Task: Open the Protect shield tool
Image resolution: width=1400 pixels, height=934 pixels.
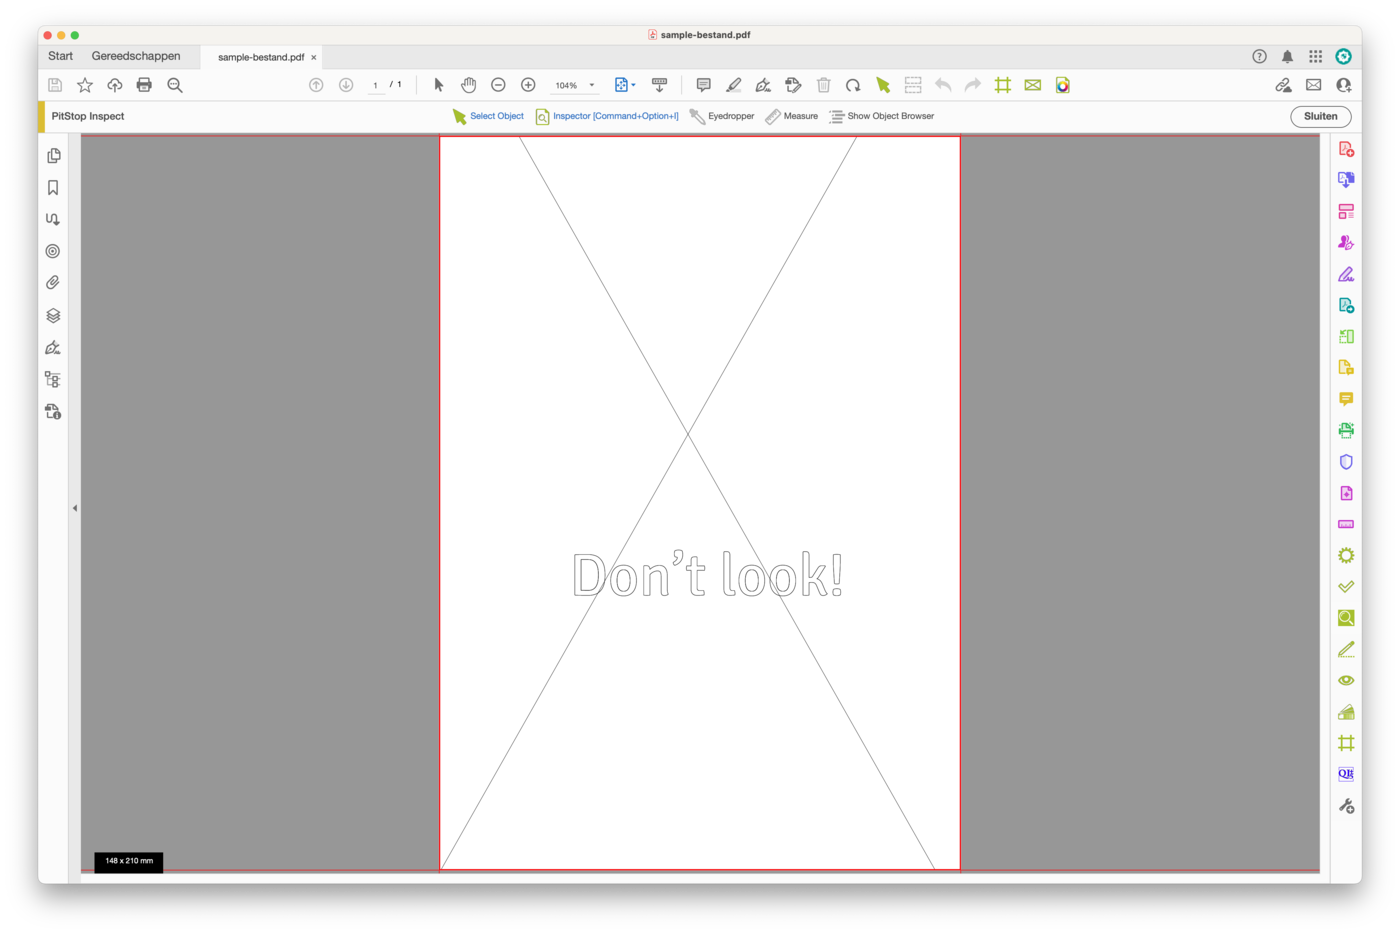Action: 1346,462
